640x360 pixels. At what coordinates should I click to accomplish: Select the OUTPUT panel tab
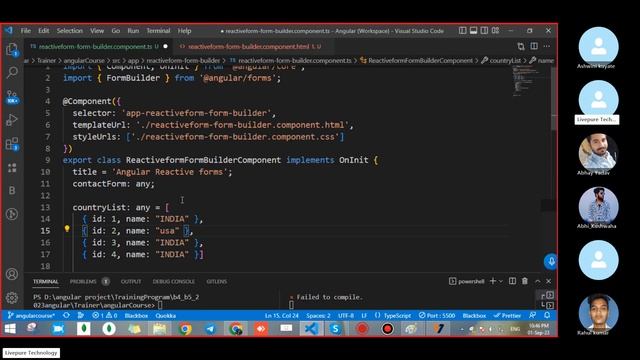(131, 282)
